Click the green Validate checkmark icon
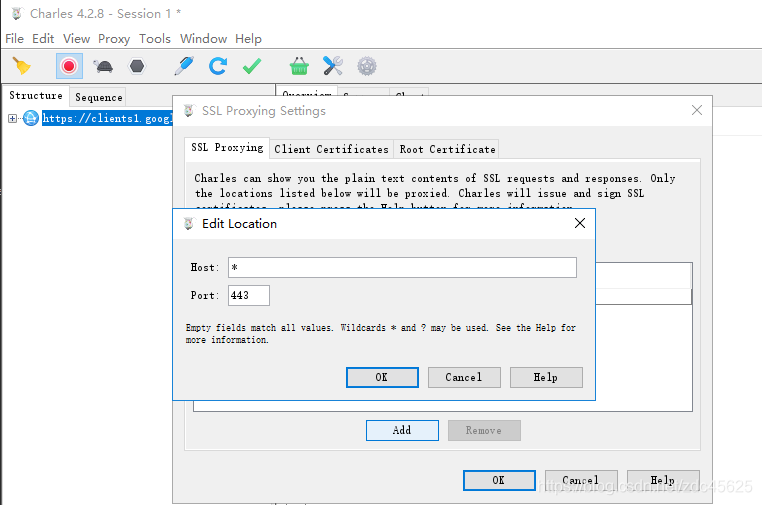 252,66
